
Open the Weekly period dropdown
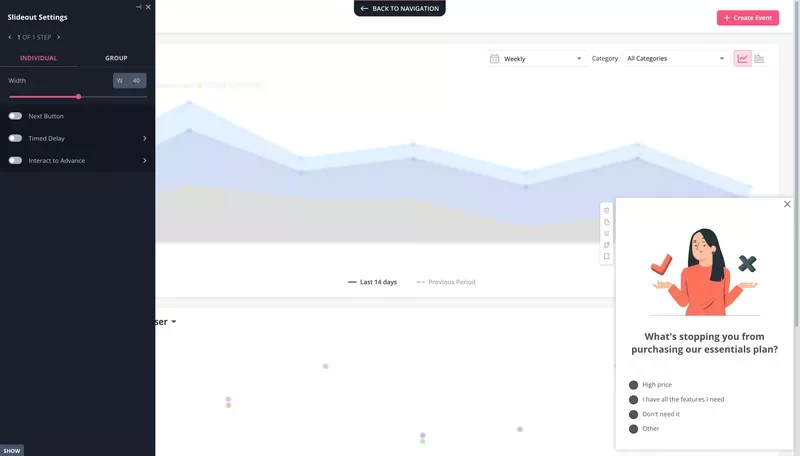point(536,59)
